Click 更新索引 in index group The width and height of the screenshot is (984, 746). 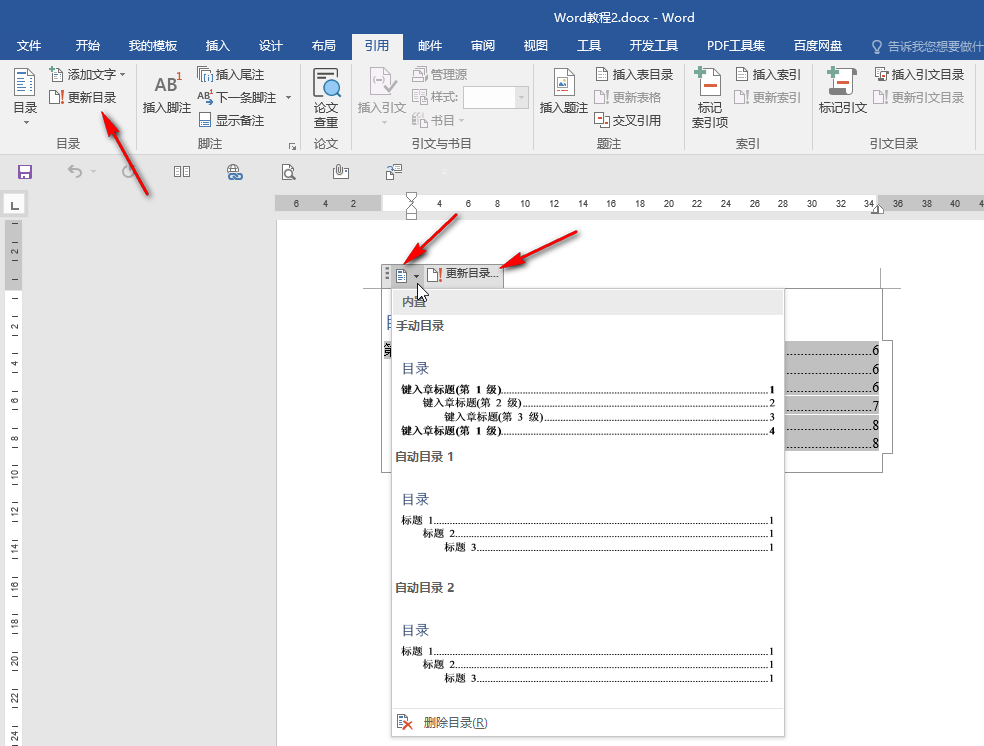[768, 97]
